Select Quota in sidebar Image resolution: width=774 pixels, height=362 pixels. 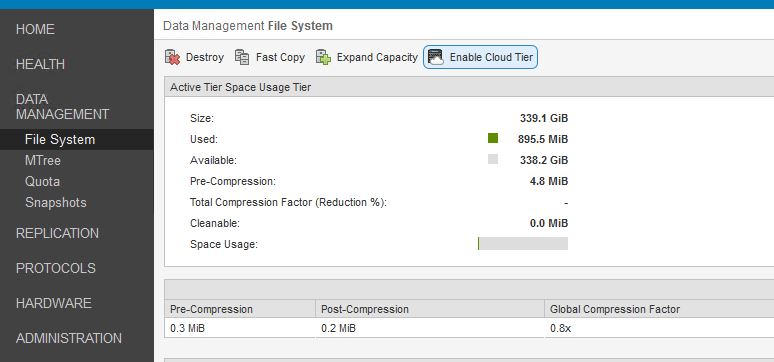[42, 182]
